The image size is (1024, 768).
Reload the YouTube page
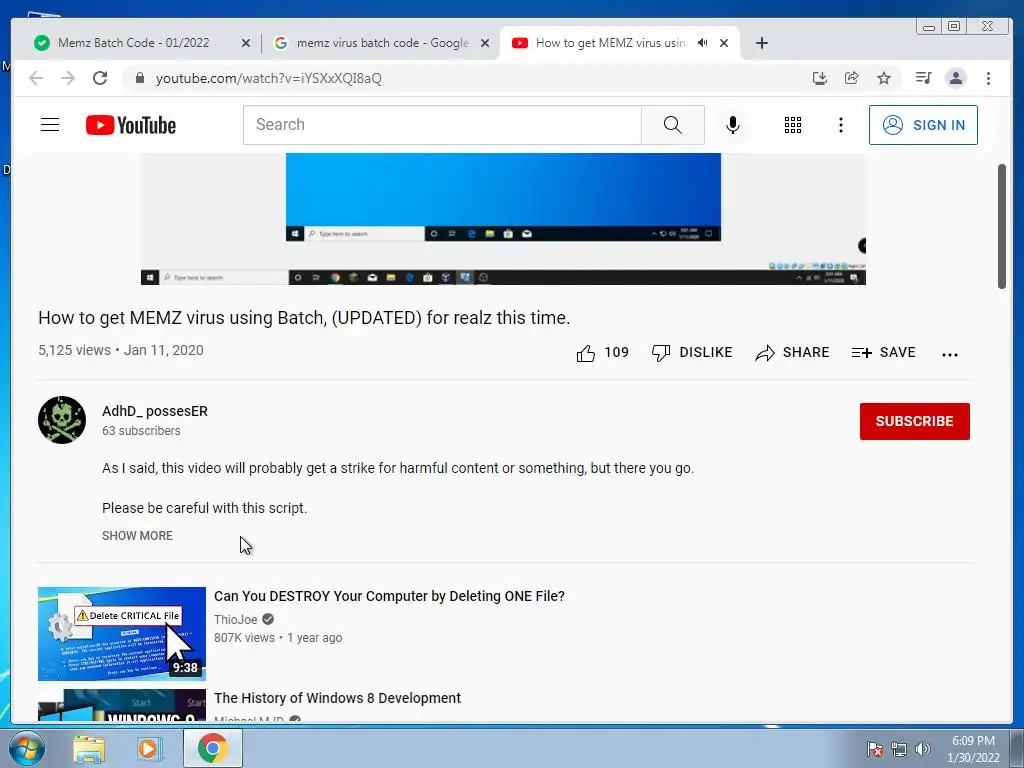[x=100, y=78]
